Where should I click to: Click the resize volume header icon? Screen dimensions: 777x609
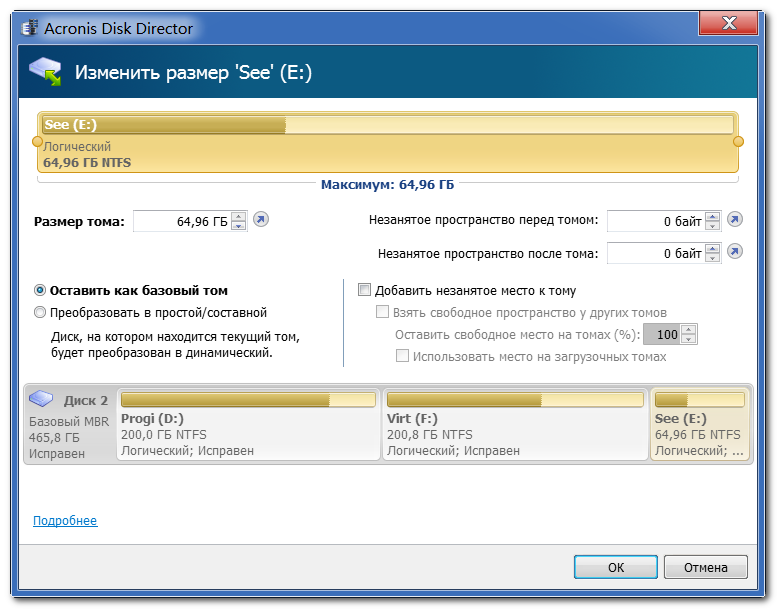click(45, 71)
